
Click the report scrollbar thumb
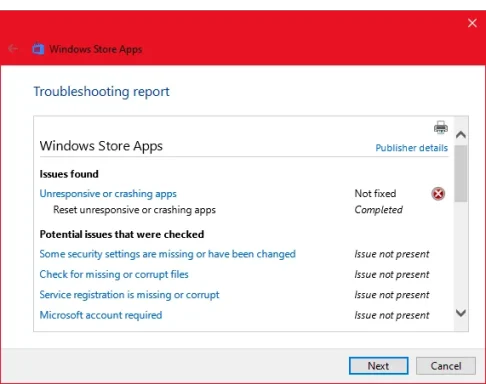pyautogui.click(x=461, y=173)
